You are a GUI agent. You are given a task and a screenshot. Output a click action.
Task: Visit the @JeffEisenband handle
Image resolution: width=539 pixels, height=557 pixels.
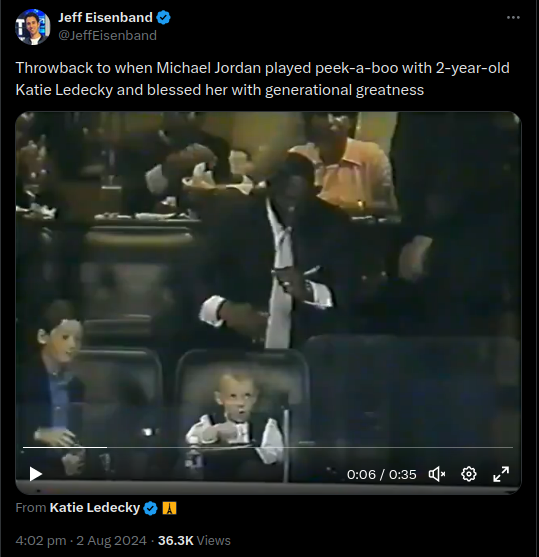point(107,36)
